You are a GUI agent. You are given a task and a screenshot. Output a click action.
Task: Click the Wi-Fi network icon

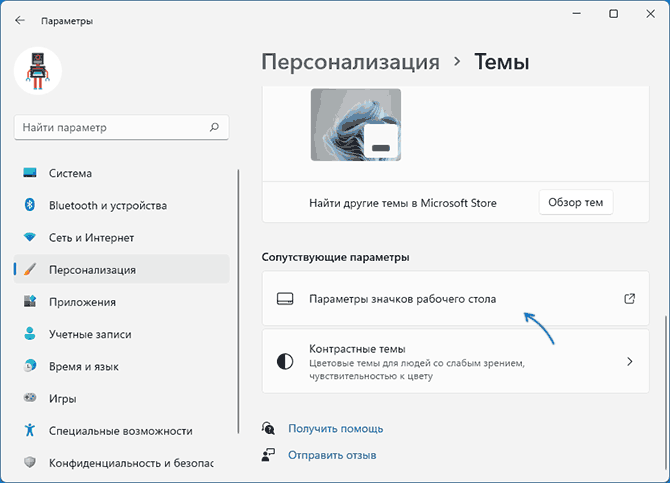[x=30, y=237]
